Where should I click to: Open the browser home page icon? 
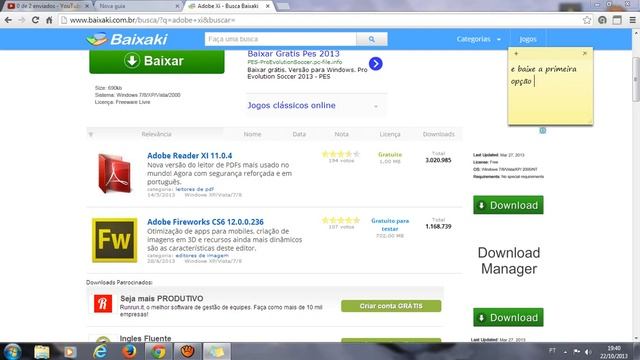click(x=49, y=20)
